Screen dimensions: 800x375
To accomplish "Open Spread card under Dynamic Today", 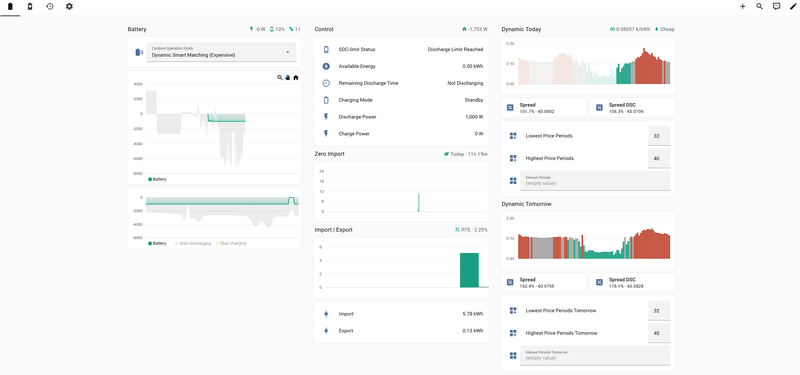I will [544, 108].
